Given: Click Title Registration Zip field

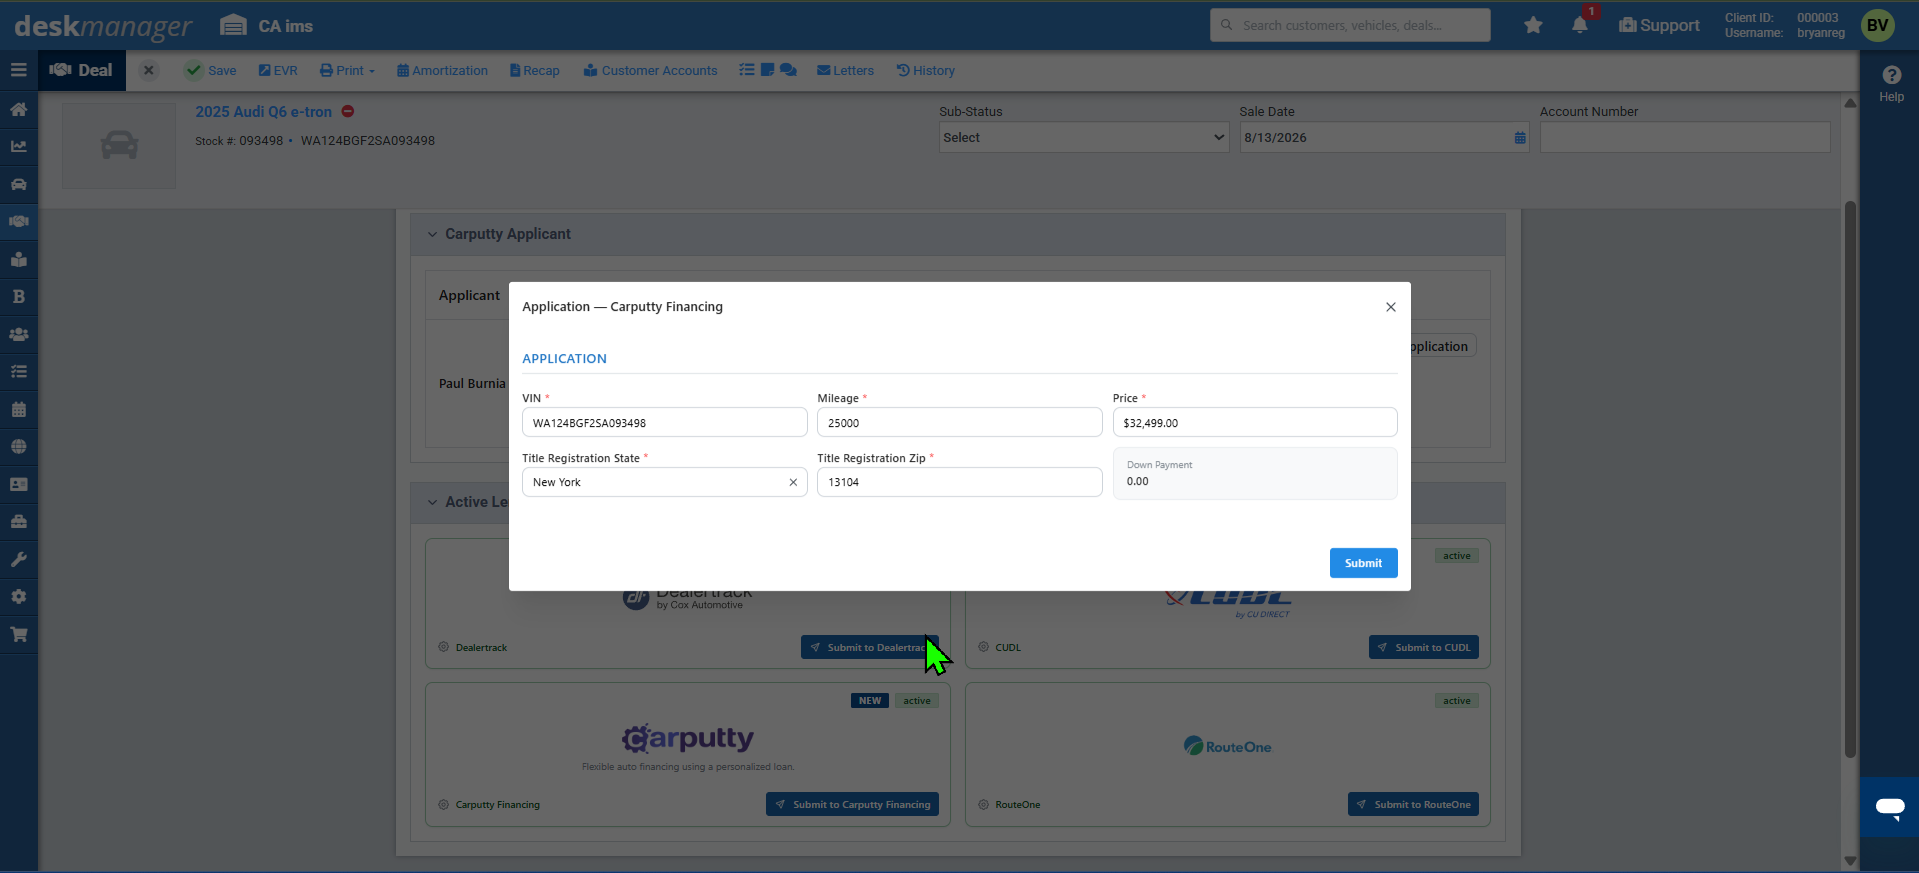Looking at the screenshot, I should click(x=959, y=482).
